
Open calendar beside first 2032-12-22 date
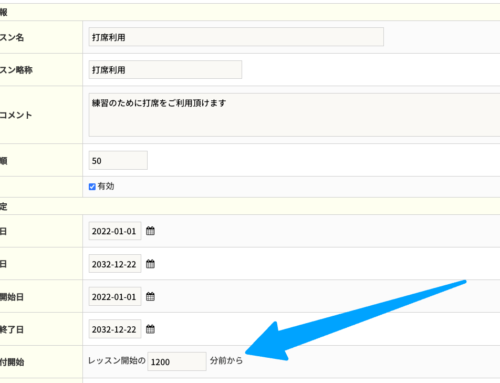pyautogui.click(x=150, y=264)
